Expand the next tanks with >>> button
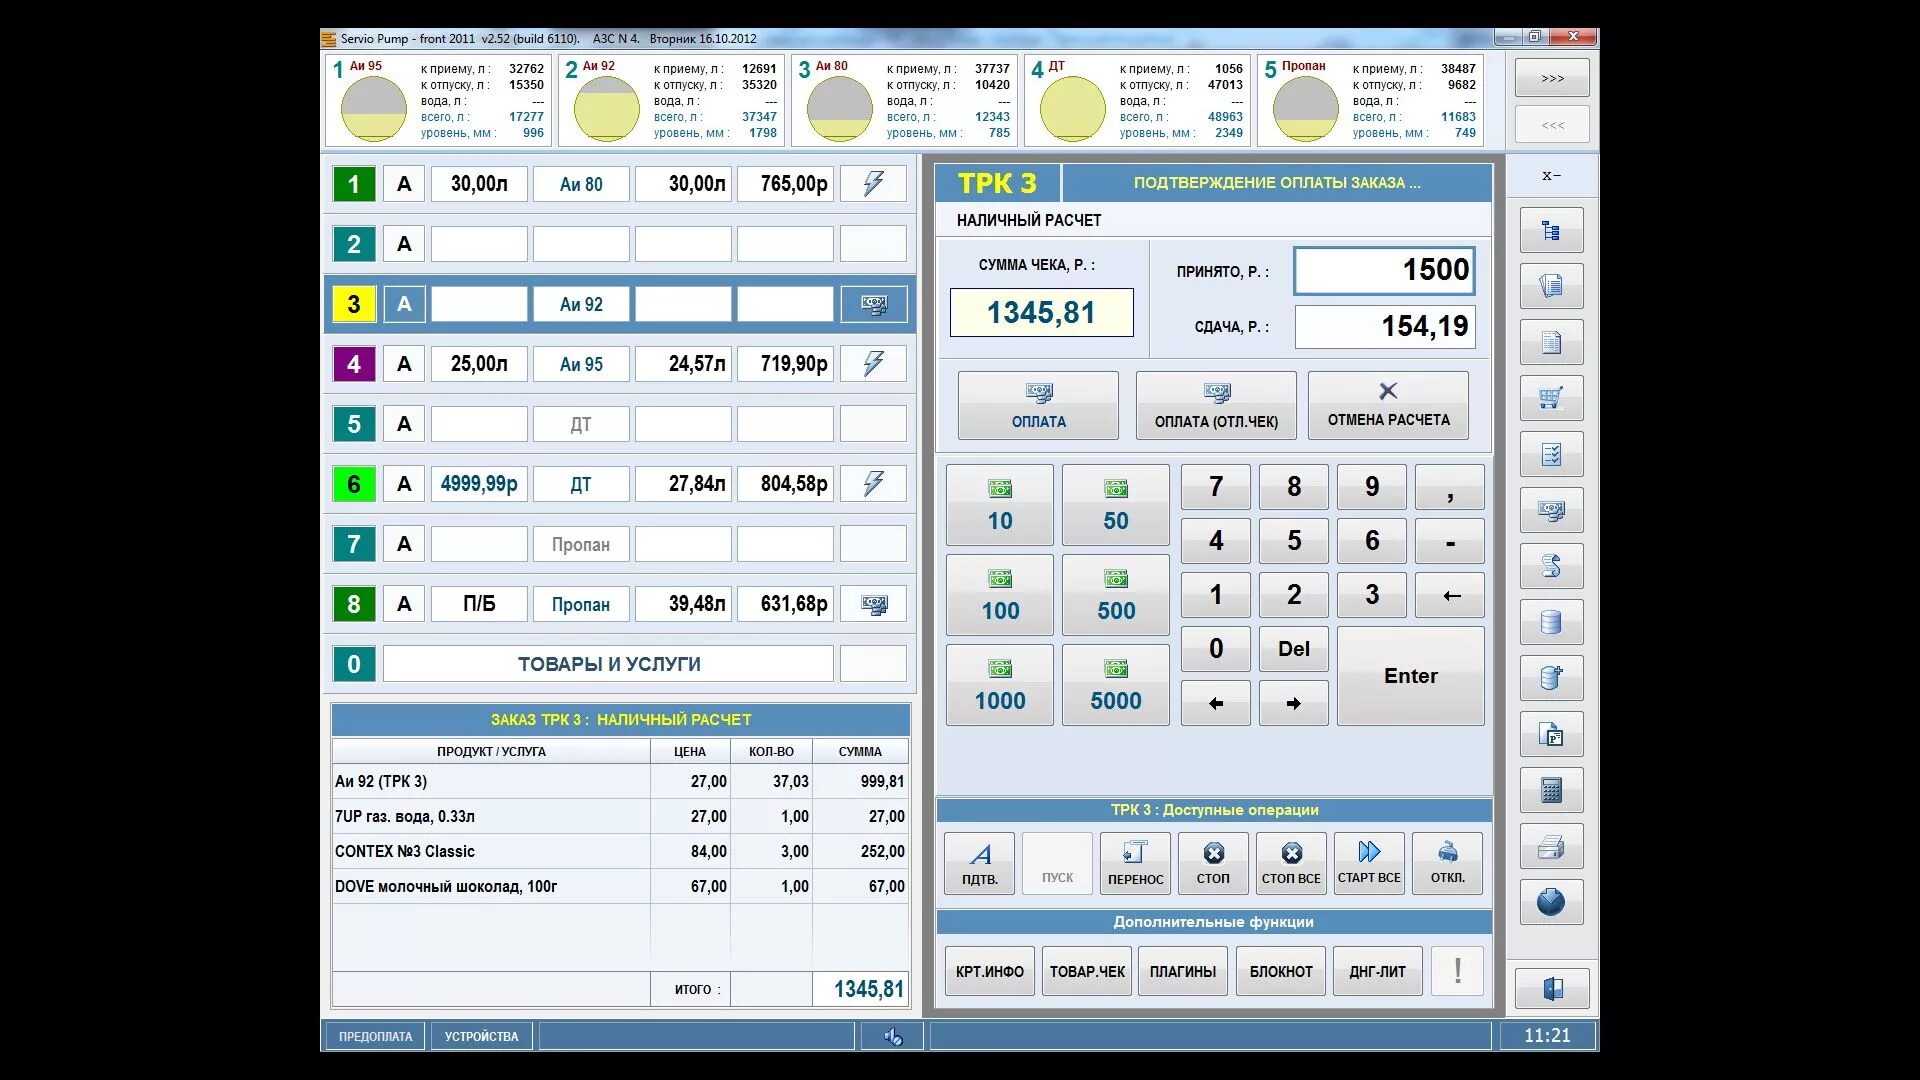 (1552, 78)
